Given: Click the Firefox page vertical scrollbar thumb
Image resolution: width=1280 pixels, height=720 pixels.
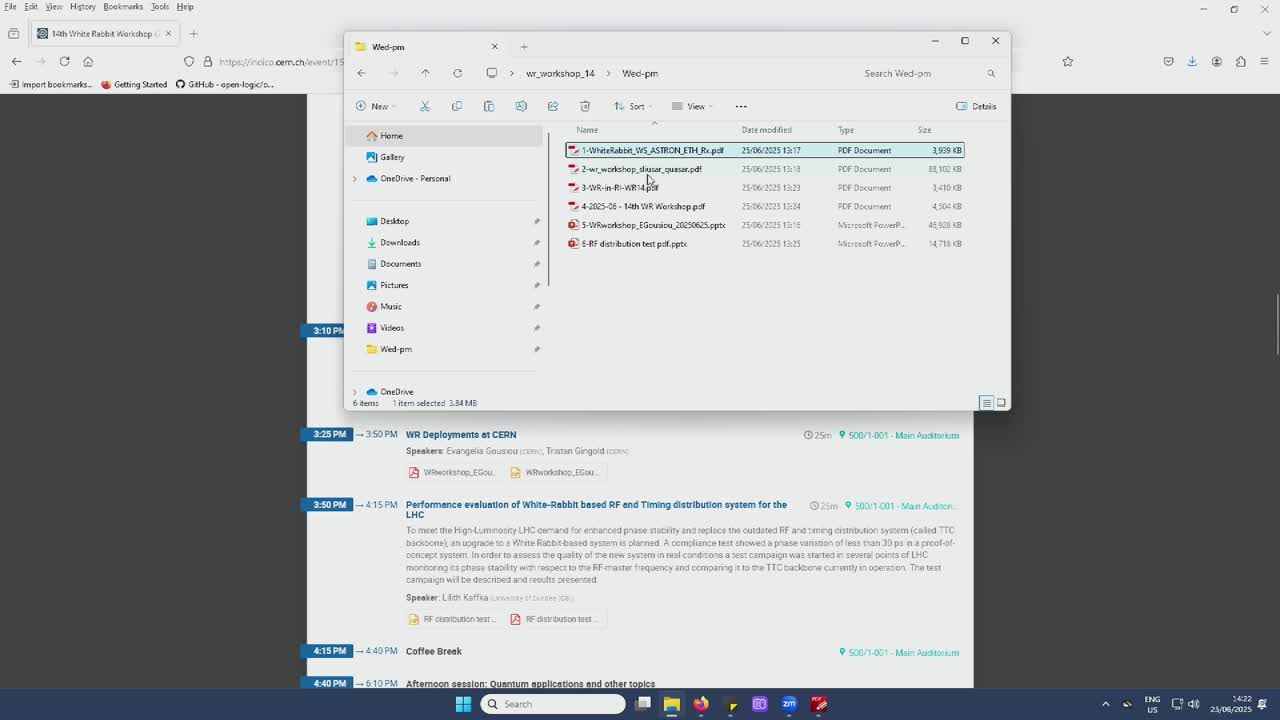Looking at the screenshot, I should 1276,323.
